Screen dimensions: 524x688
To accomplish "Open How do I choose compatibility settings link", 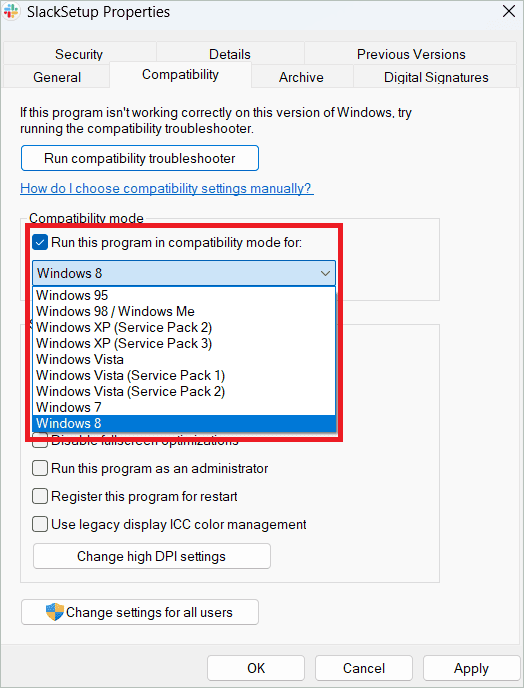I will (167, 189).
